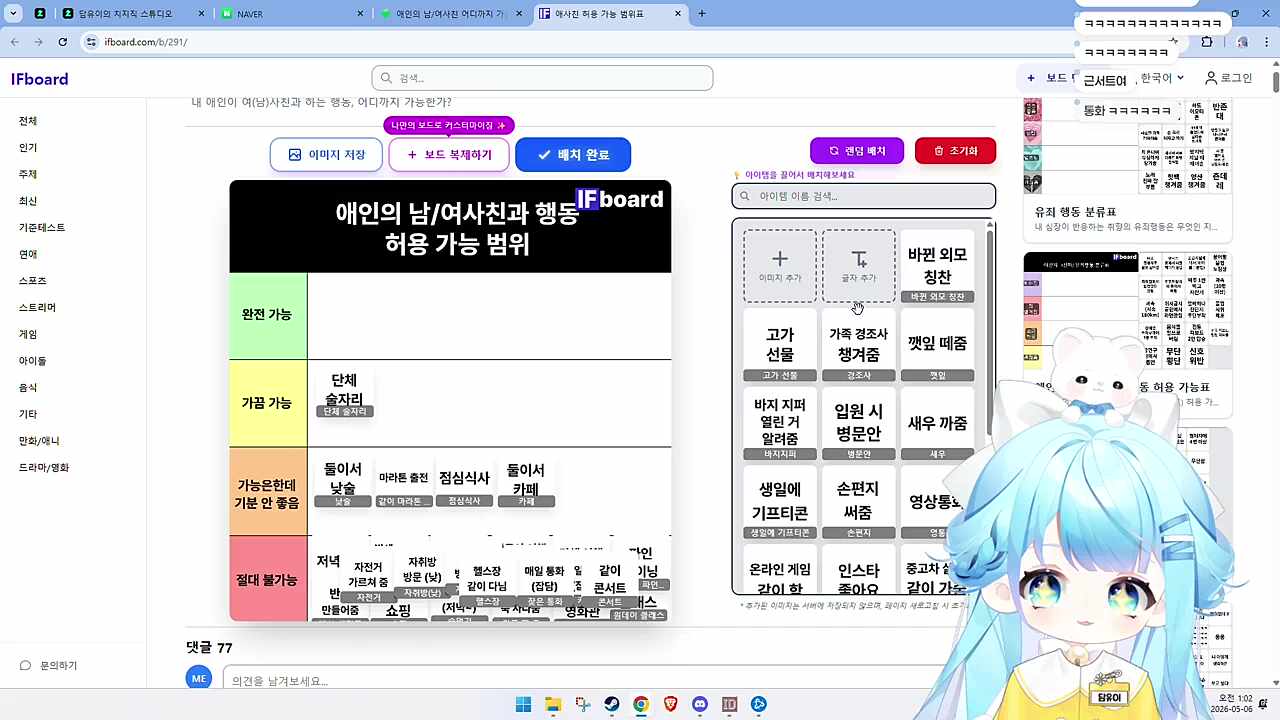This screenshot has height=720, width=1280.
Task: Open the Windows Start menu
Action: pos(523,704)
